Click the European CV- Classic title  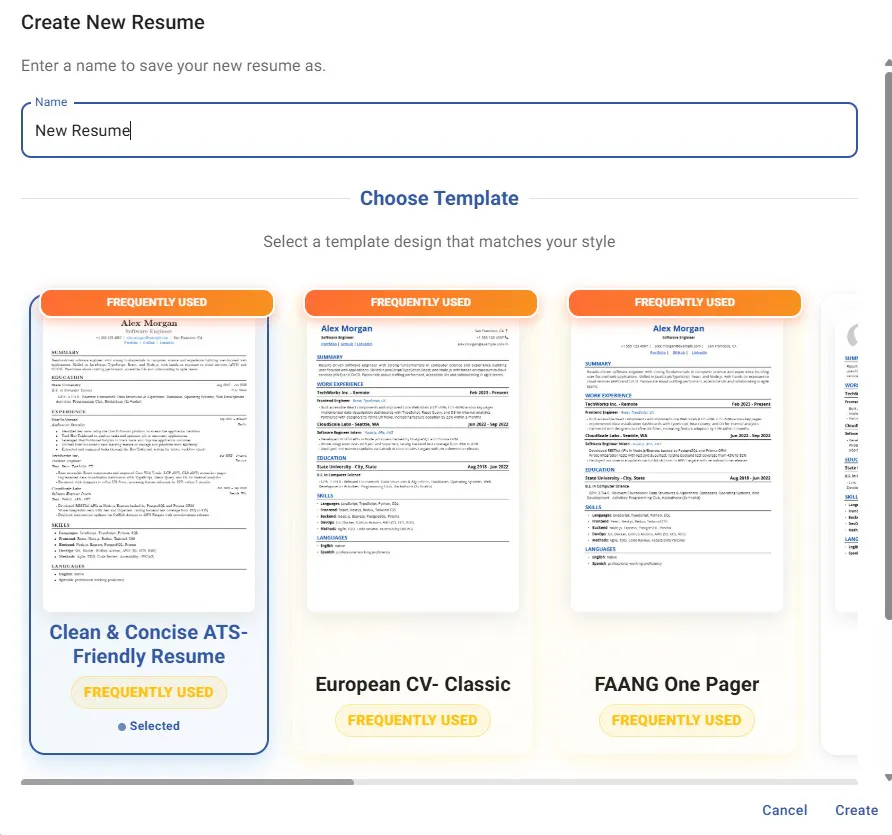[x=413, y=684]
